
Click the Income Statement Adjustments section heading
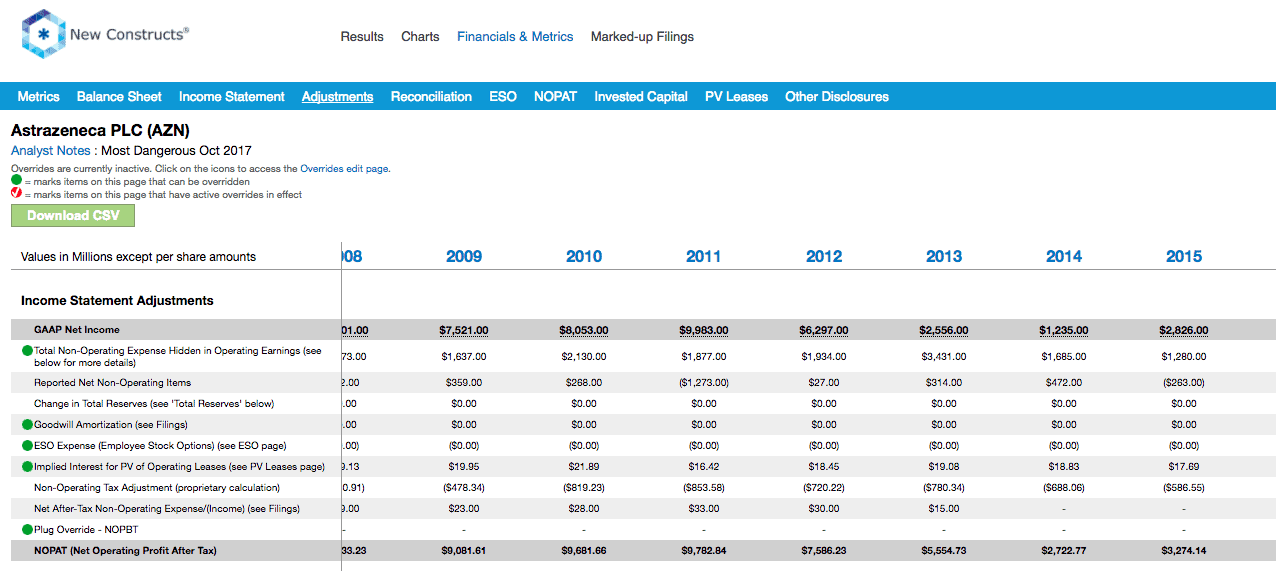[117, 300]
